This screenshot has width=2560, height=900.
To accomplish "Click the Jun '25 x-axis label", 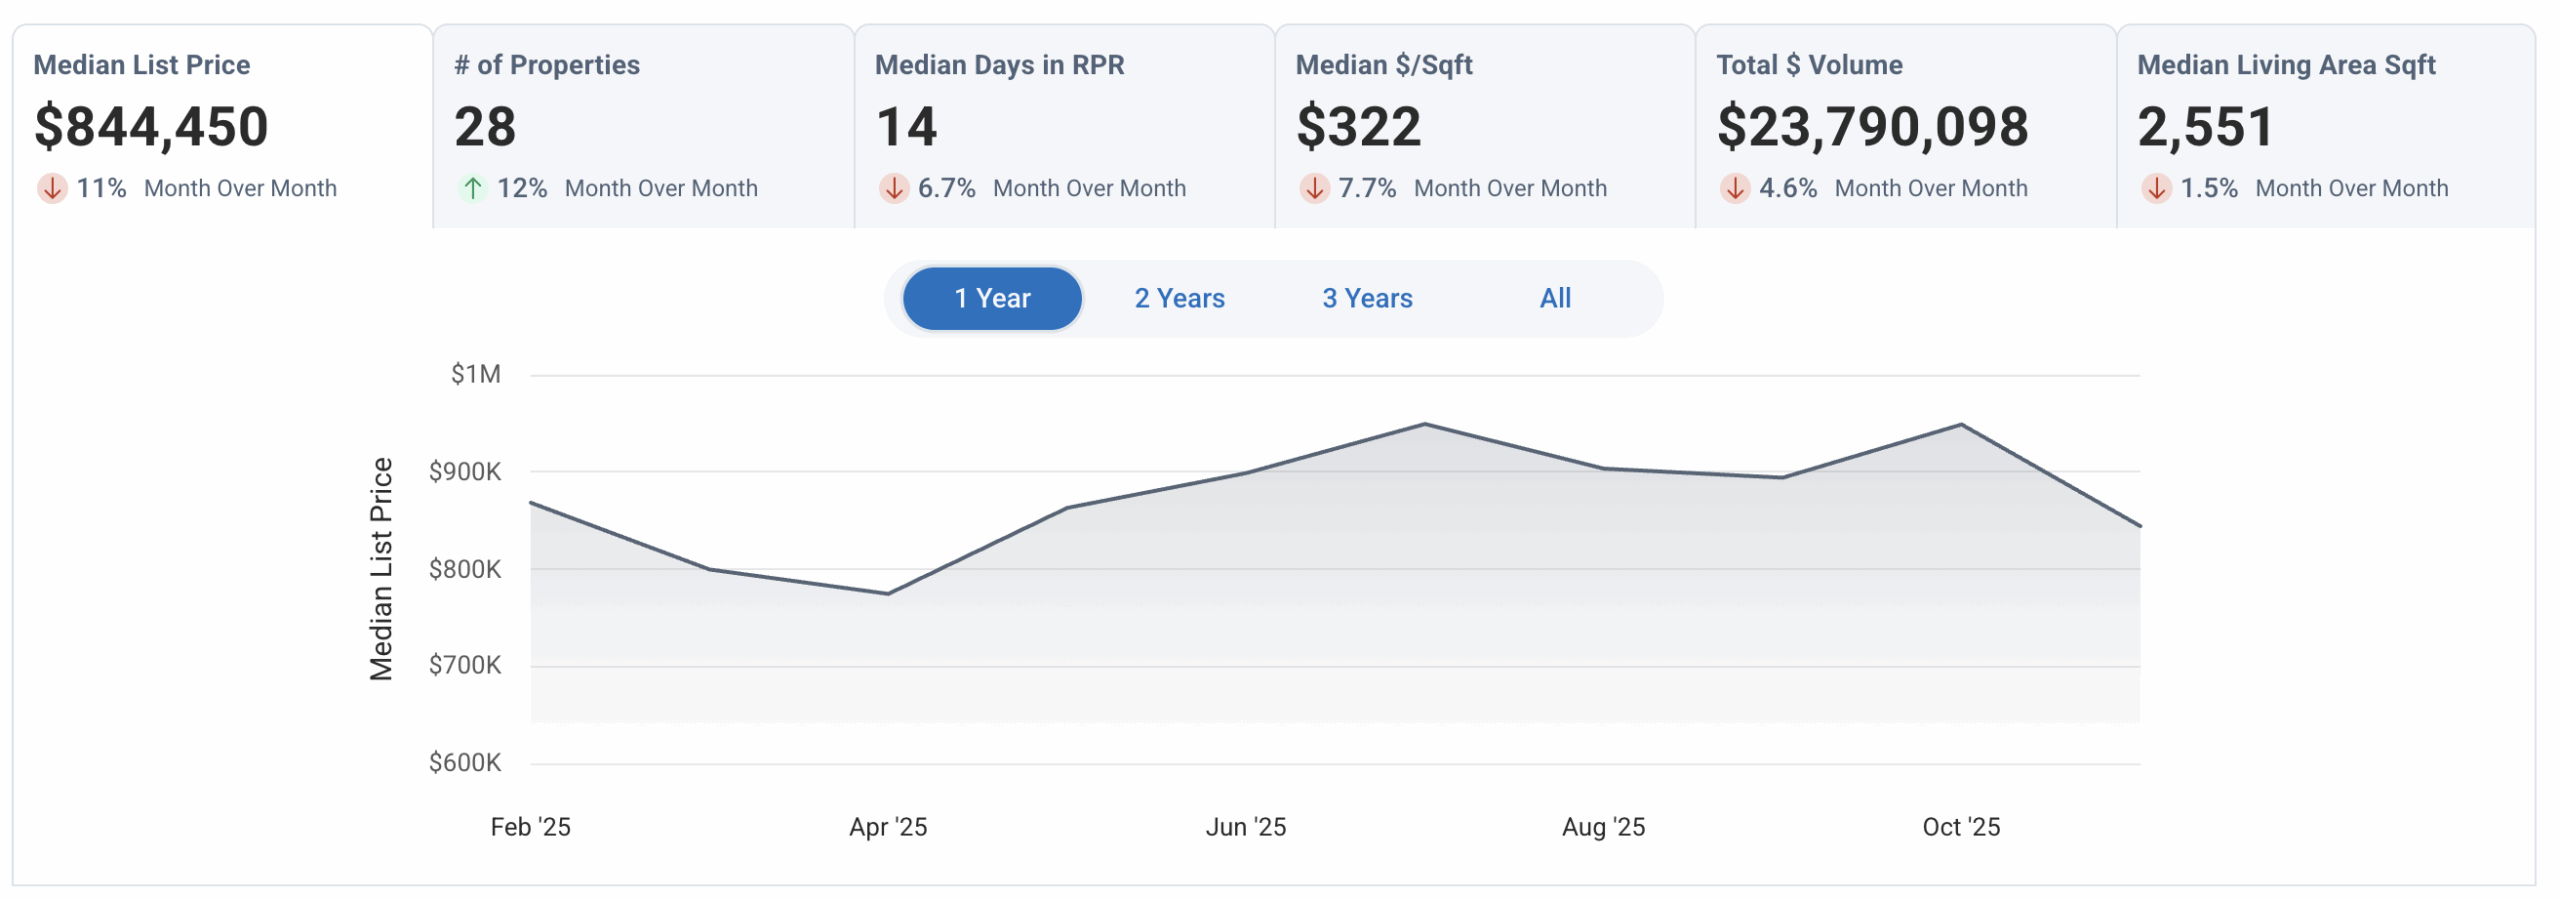I will [1246, 827].
